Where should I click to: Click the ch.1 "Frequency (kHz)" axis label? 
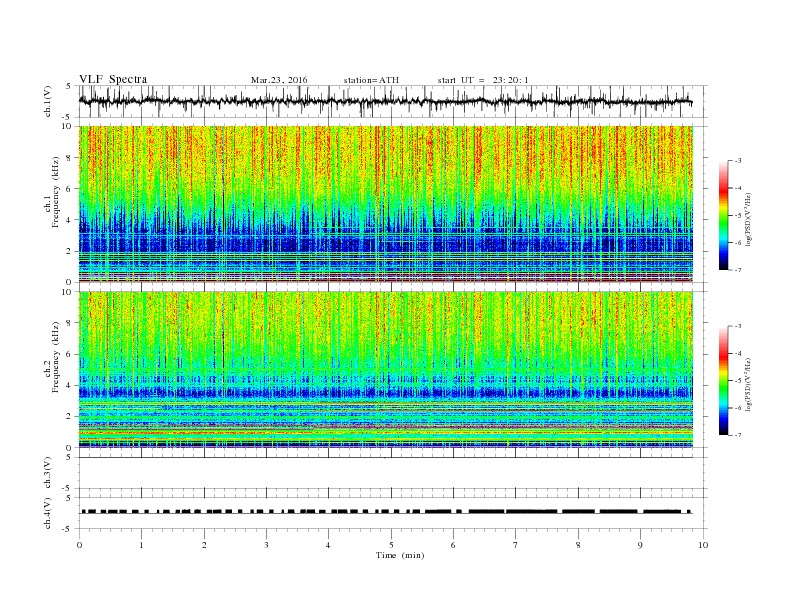point(55,192)
